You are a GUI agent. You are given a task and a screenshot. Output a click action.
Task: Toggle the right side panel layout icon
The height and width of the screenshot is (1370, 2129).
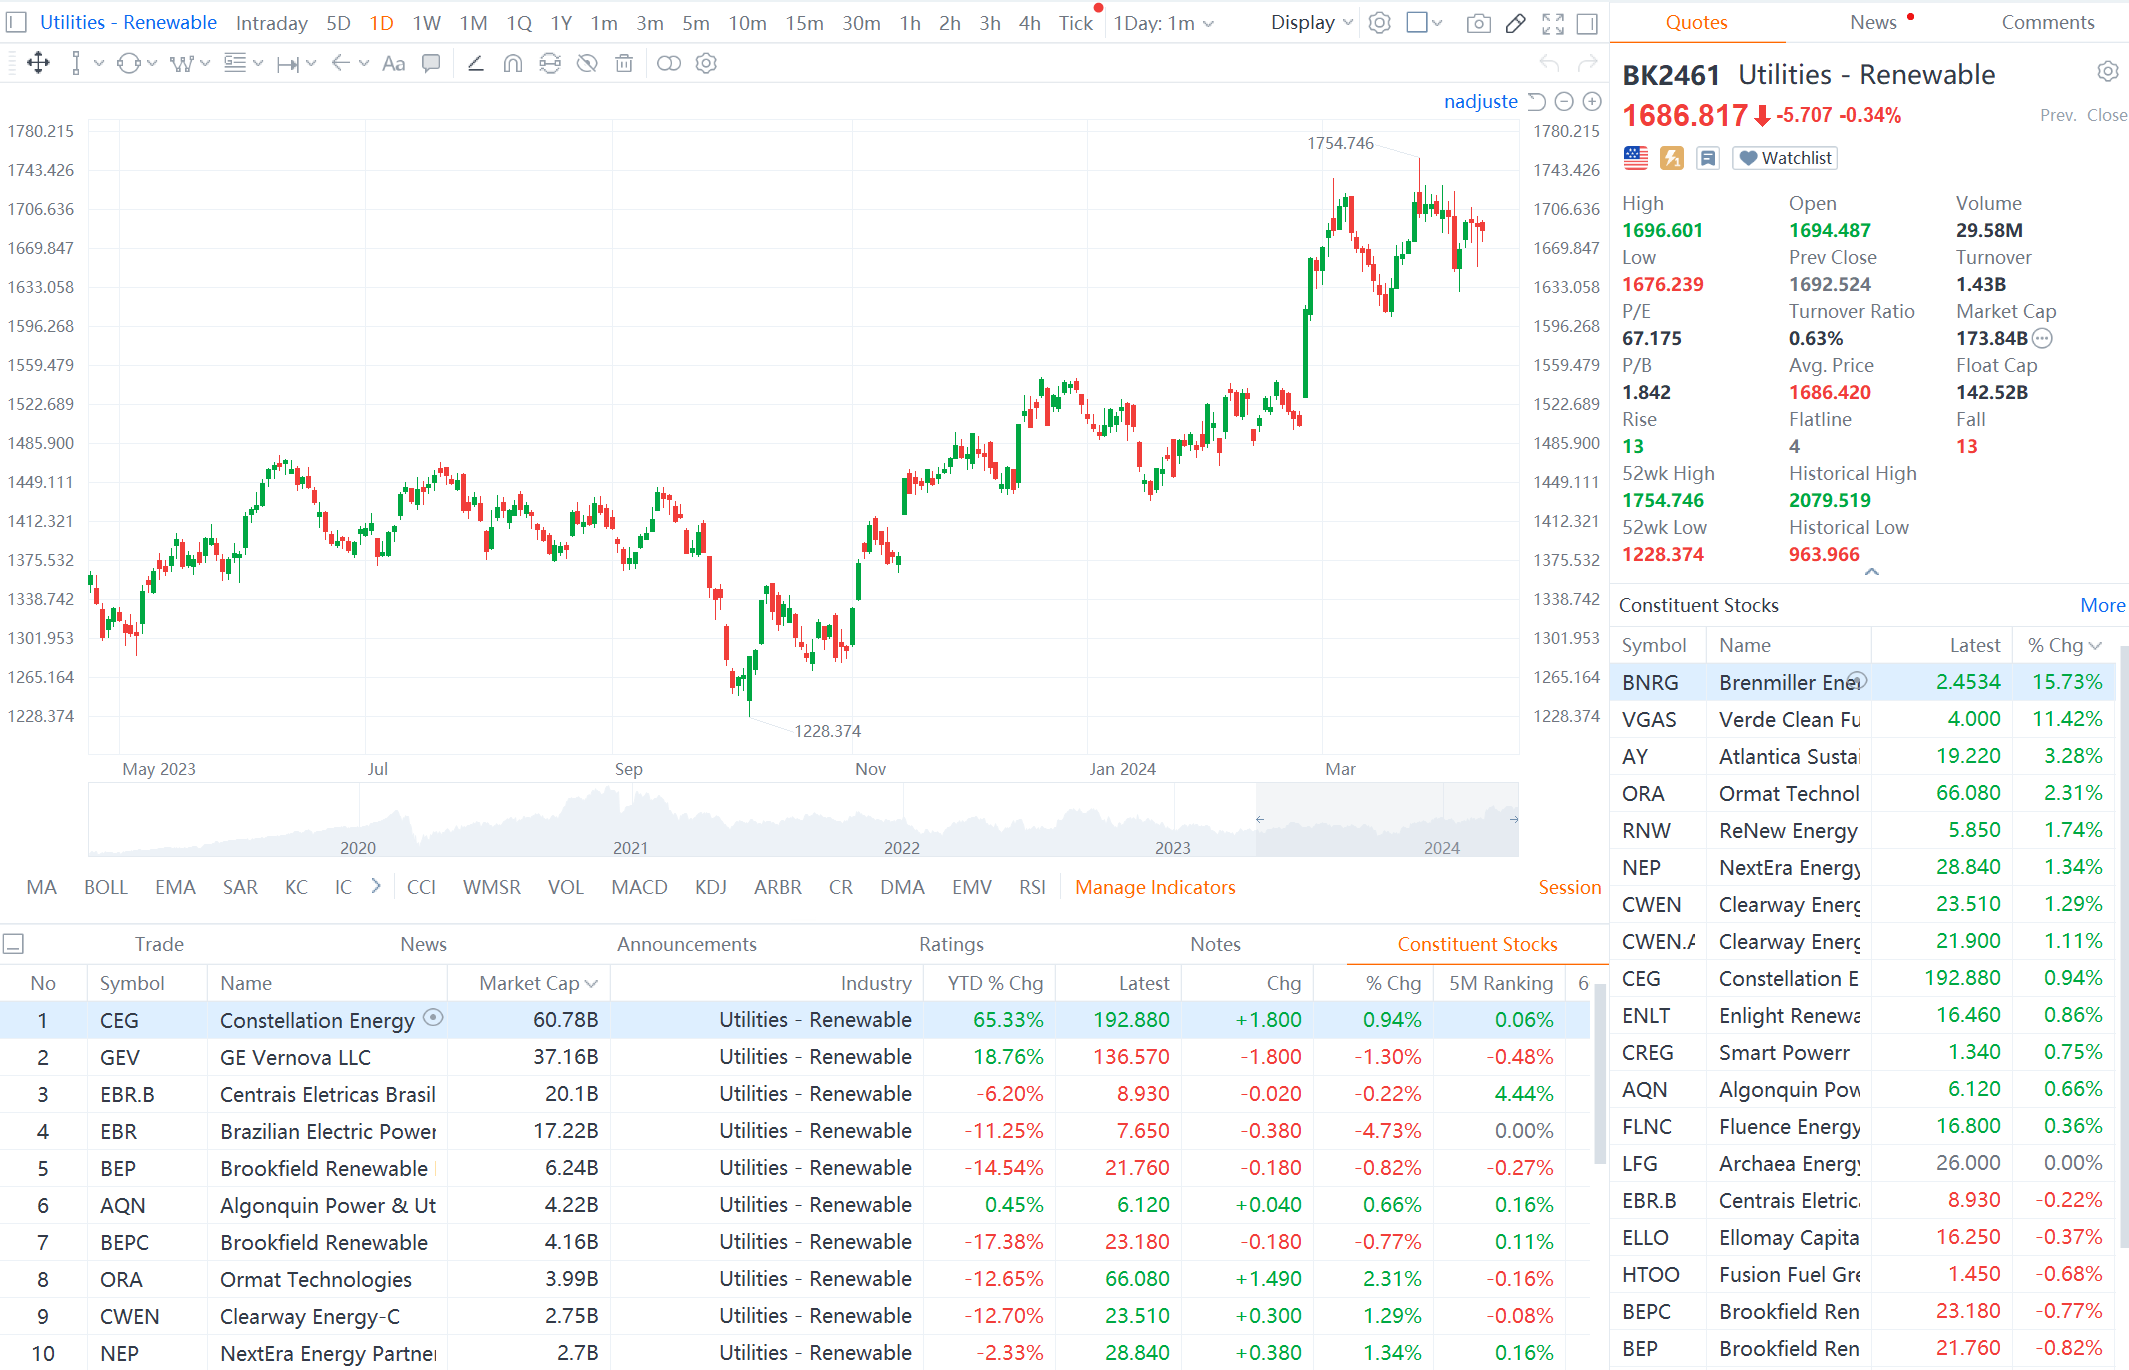coord(1587,23)
